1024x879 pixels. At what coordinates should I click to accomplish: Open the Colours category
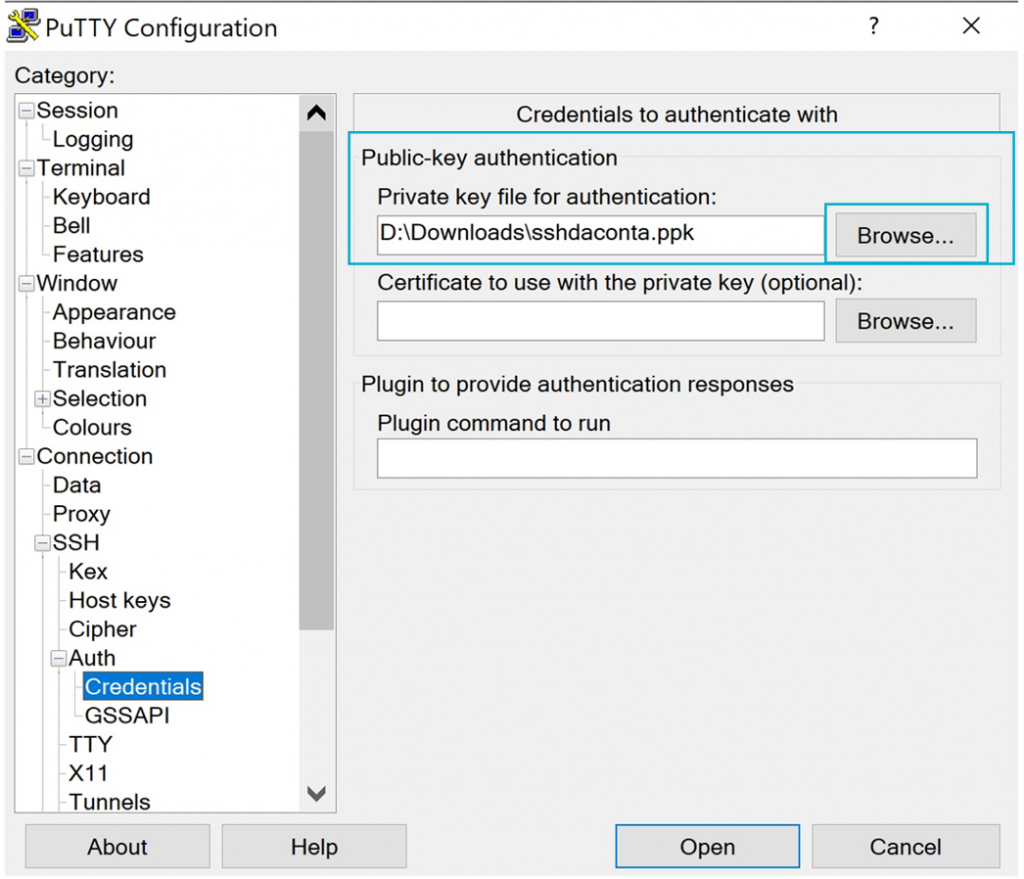[x=92, y=427]
